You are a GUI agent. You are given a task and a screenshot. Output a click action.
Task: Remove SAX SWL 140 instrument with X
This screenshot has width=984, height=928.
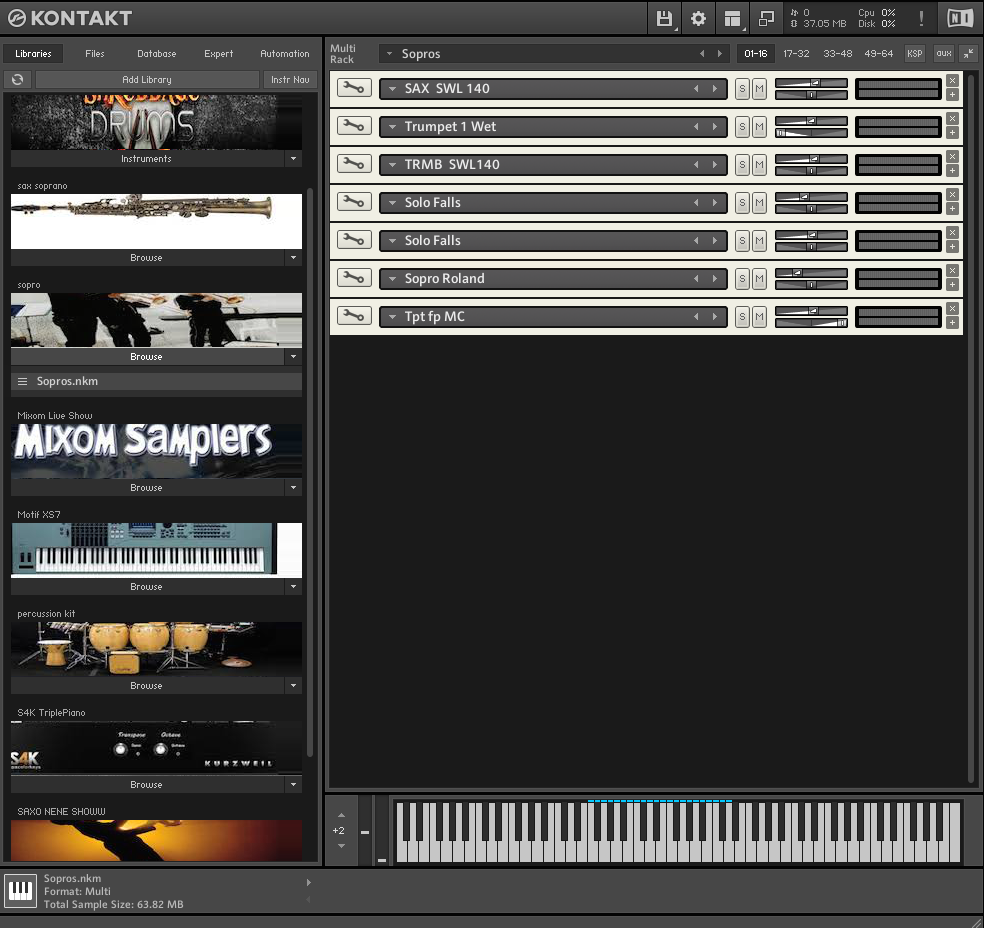tap(952, 81)
